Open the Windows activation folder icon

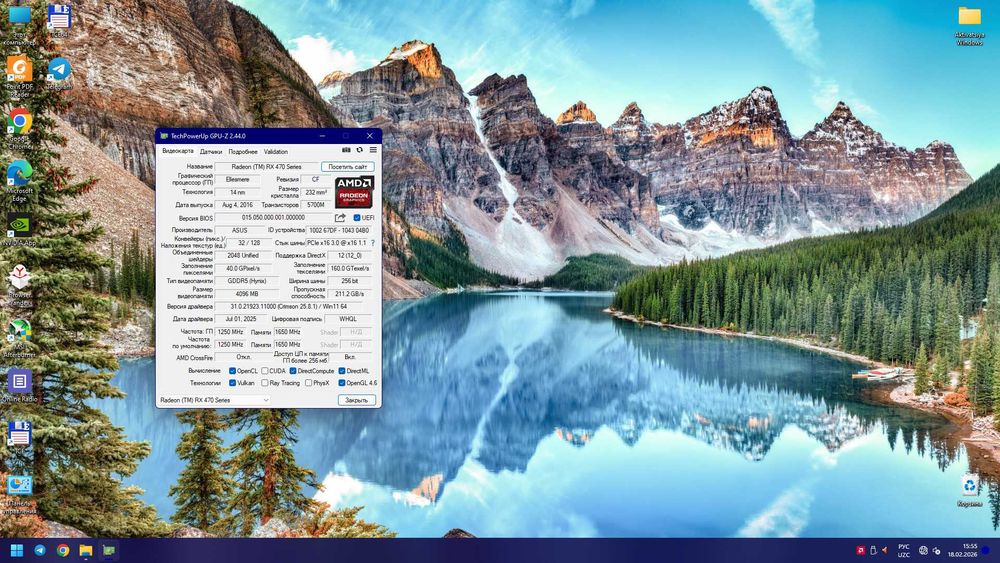(969, 26)
